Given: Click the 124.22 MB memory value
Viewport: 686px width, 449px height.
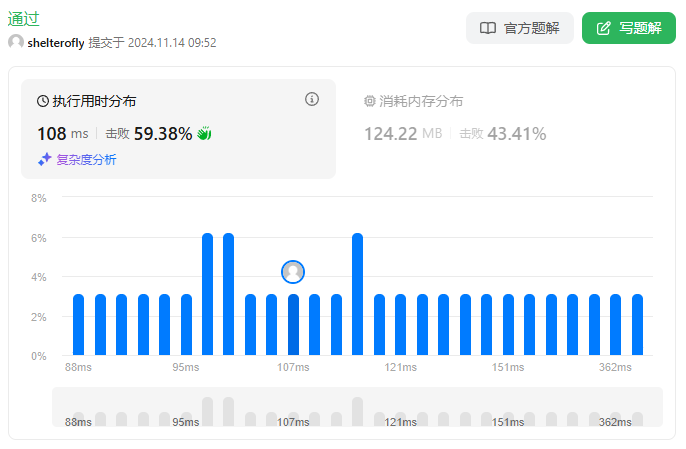Looking at the screenshot, I should pyautogui.click(x=403, y=133).
